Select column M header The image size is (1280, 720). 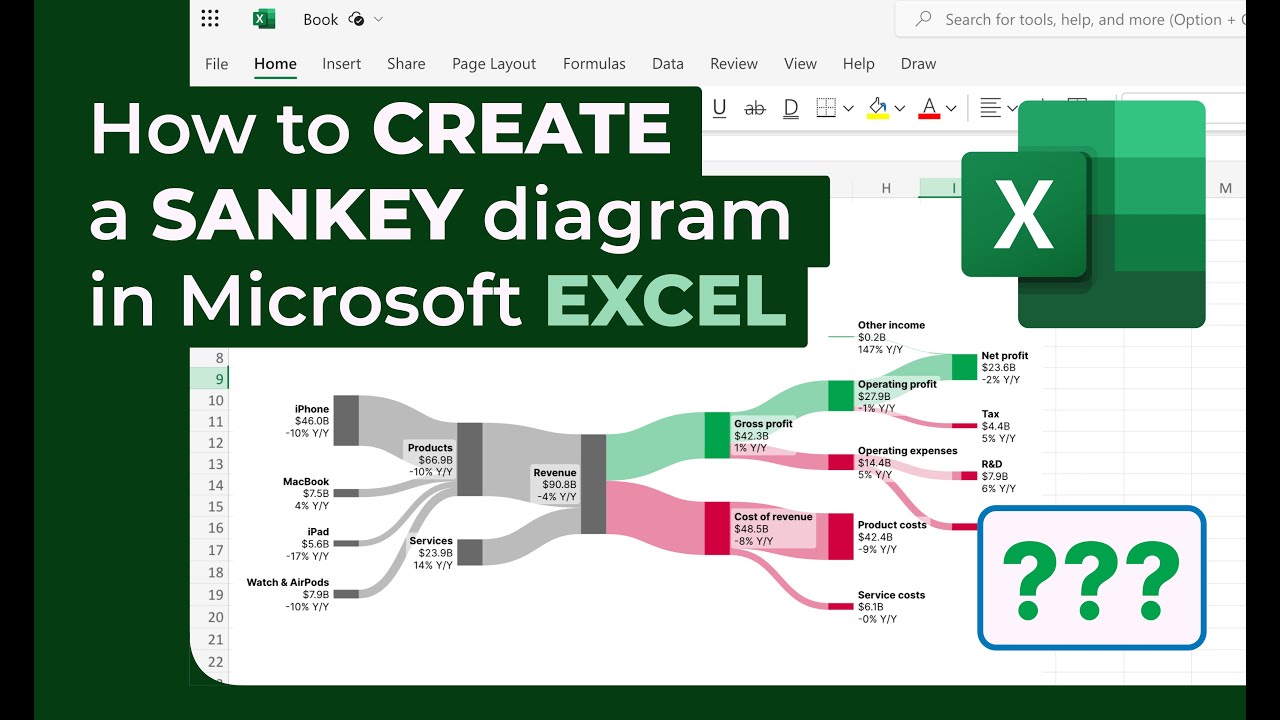point(1225,188)
